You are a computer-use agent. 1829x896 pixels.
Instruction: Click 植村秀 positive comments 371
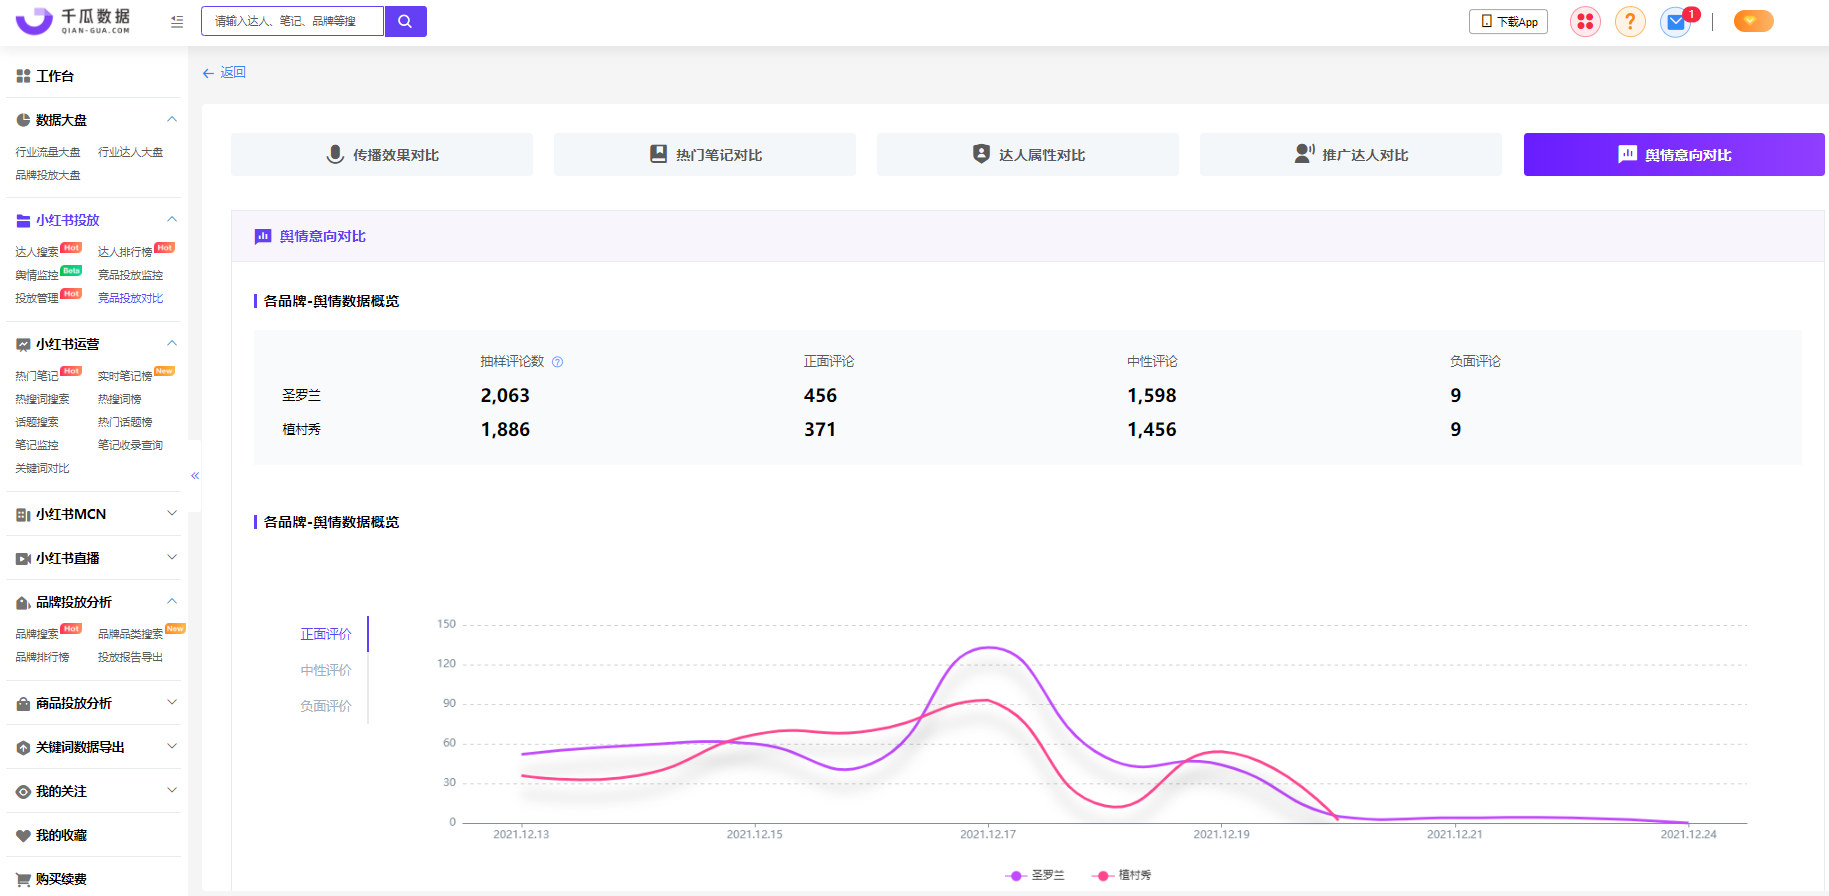pyautogui.click(x=820, y=429)
